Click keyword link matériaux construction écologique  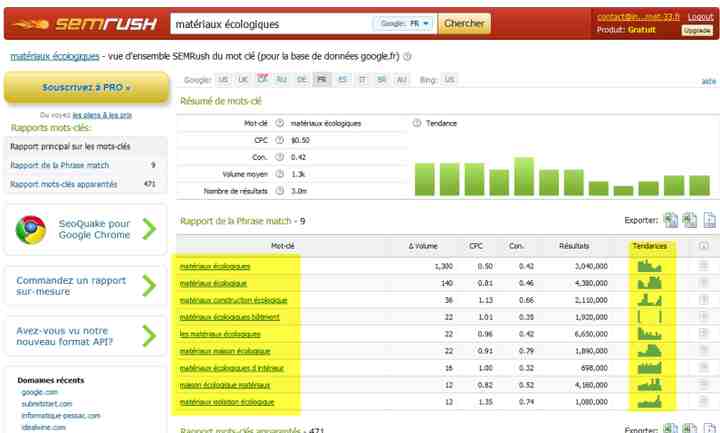click(x=233, y=300)
